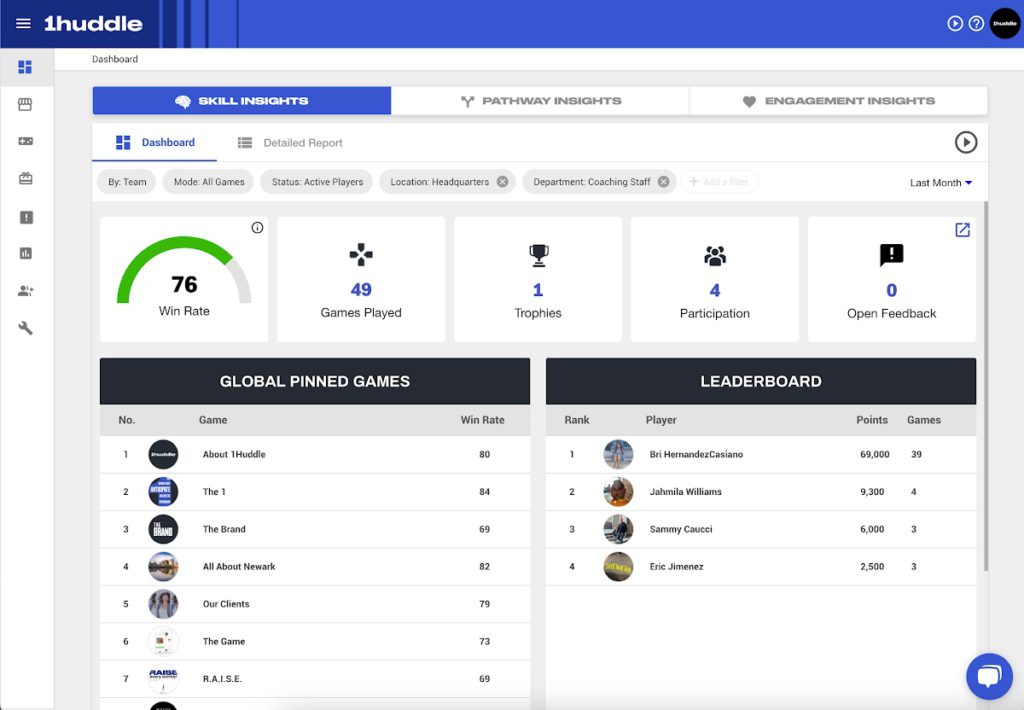Select the About 1Huddle game thumbnail
The image size is (1024, 710).
163,454
